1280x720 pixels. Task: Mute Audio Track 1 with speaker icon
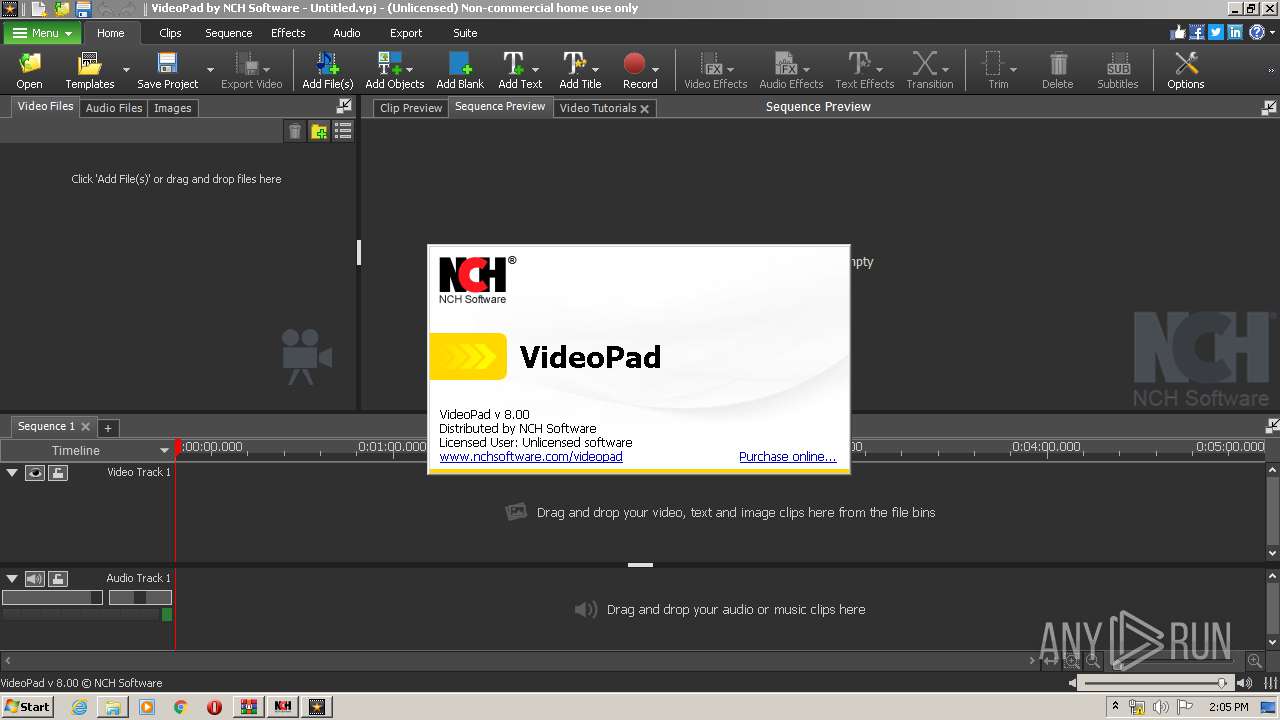(35, 579)
